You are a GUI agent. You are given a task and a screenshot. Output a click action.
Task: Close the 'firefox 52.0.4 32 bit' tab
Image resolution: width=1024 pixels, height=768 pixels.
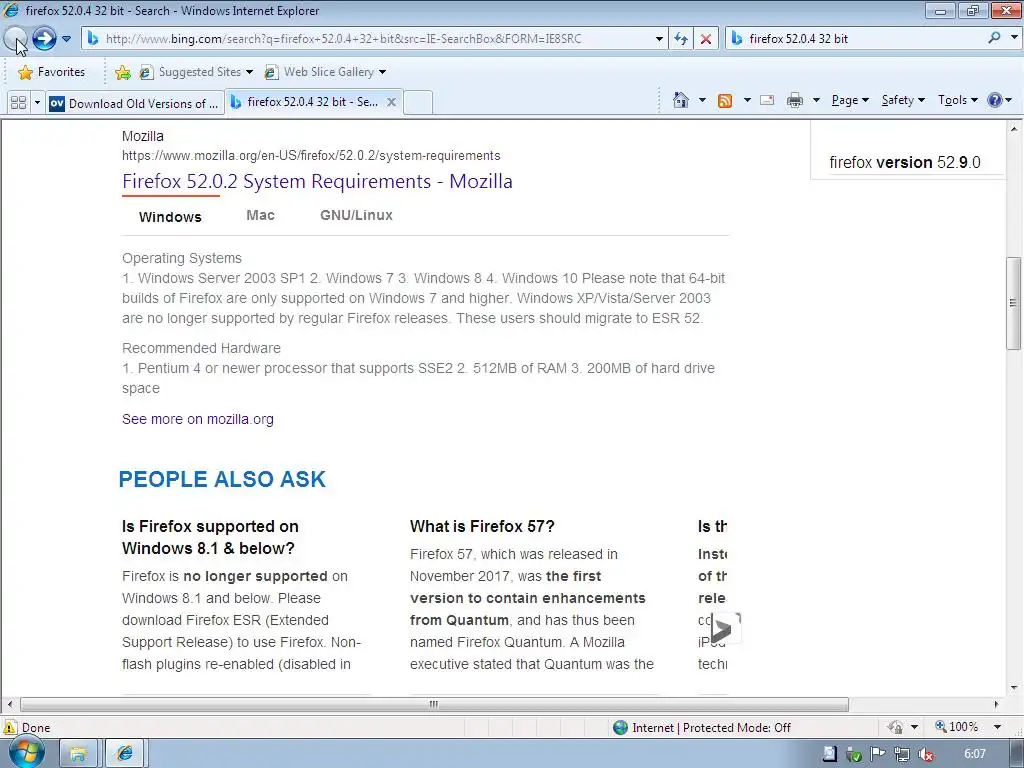pyautogui.click(x=391, y=102)
